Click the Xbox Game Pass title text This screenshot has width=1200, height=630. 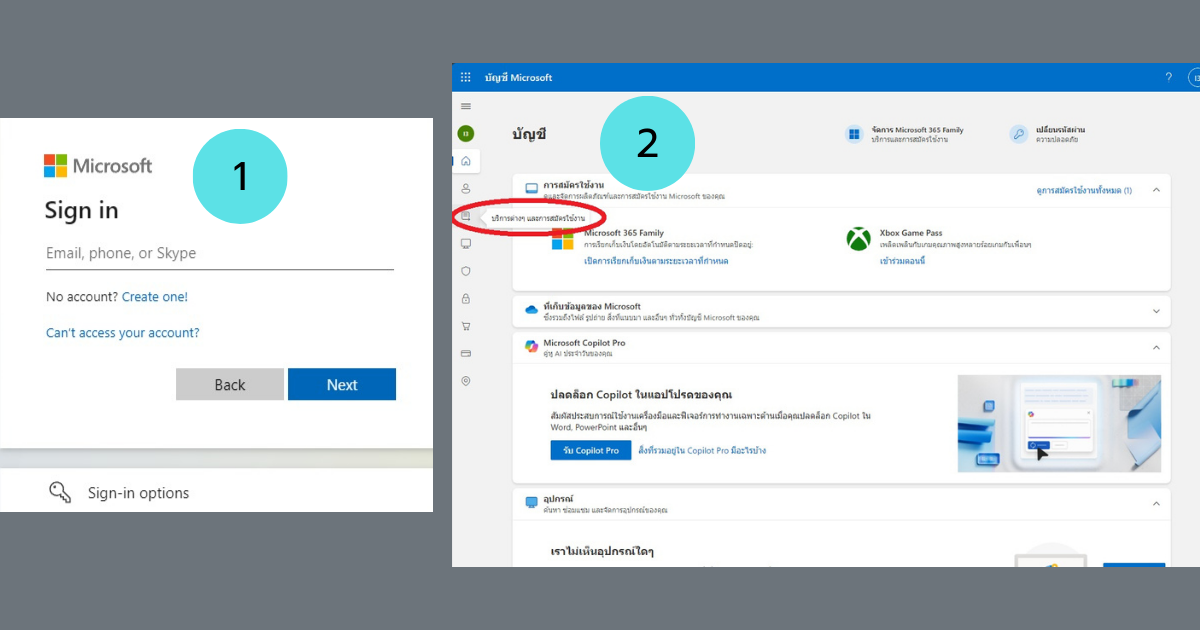pos(911,233)
